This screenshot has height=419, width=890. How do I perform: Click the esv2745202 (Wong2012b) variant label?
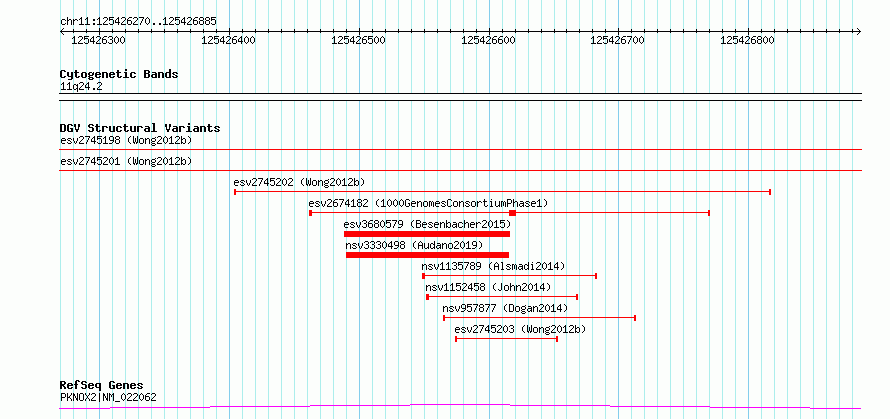click(x=299, y=183)
